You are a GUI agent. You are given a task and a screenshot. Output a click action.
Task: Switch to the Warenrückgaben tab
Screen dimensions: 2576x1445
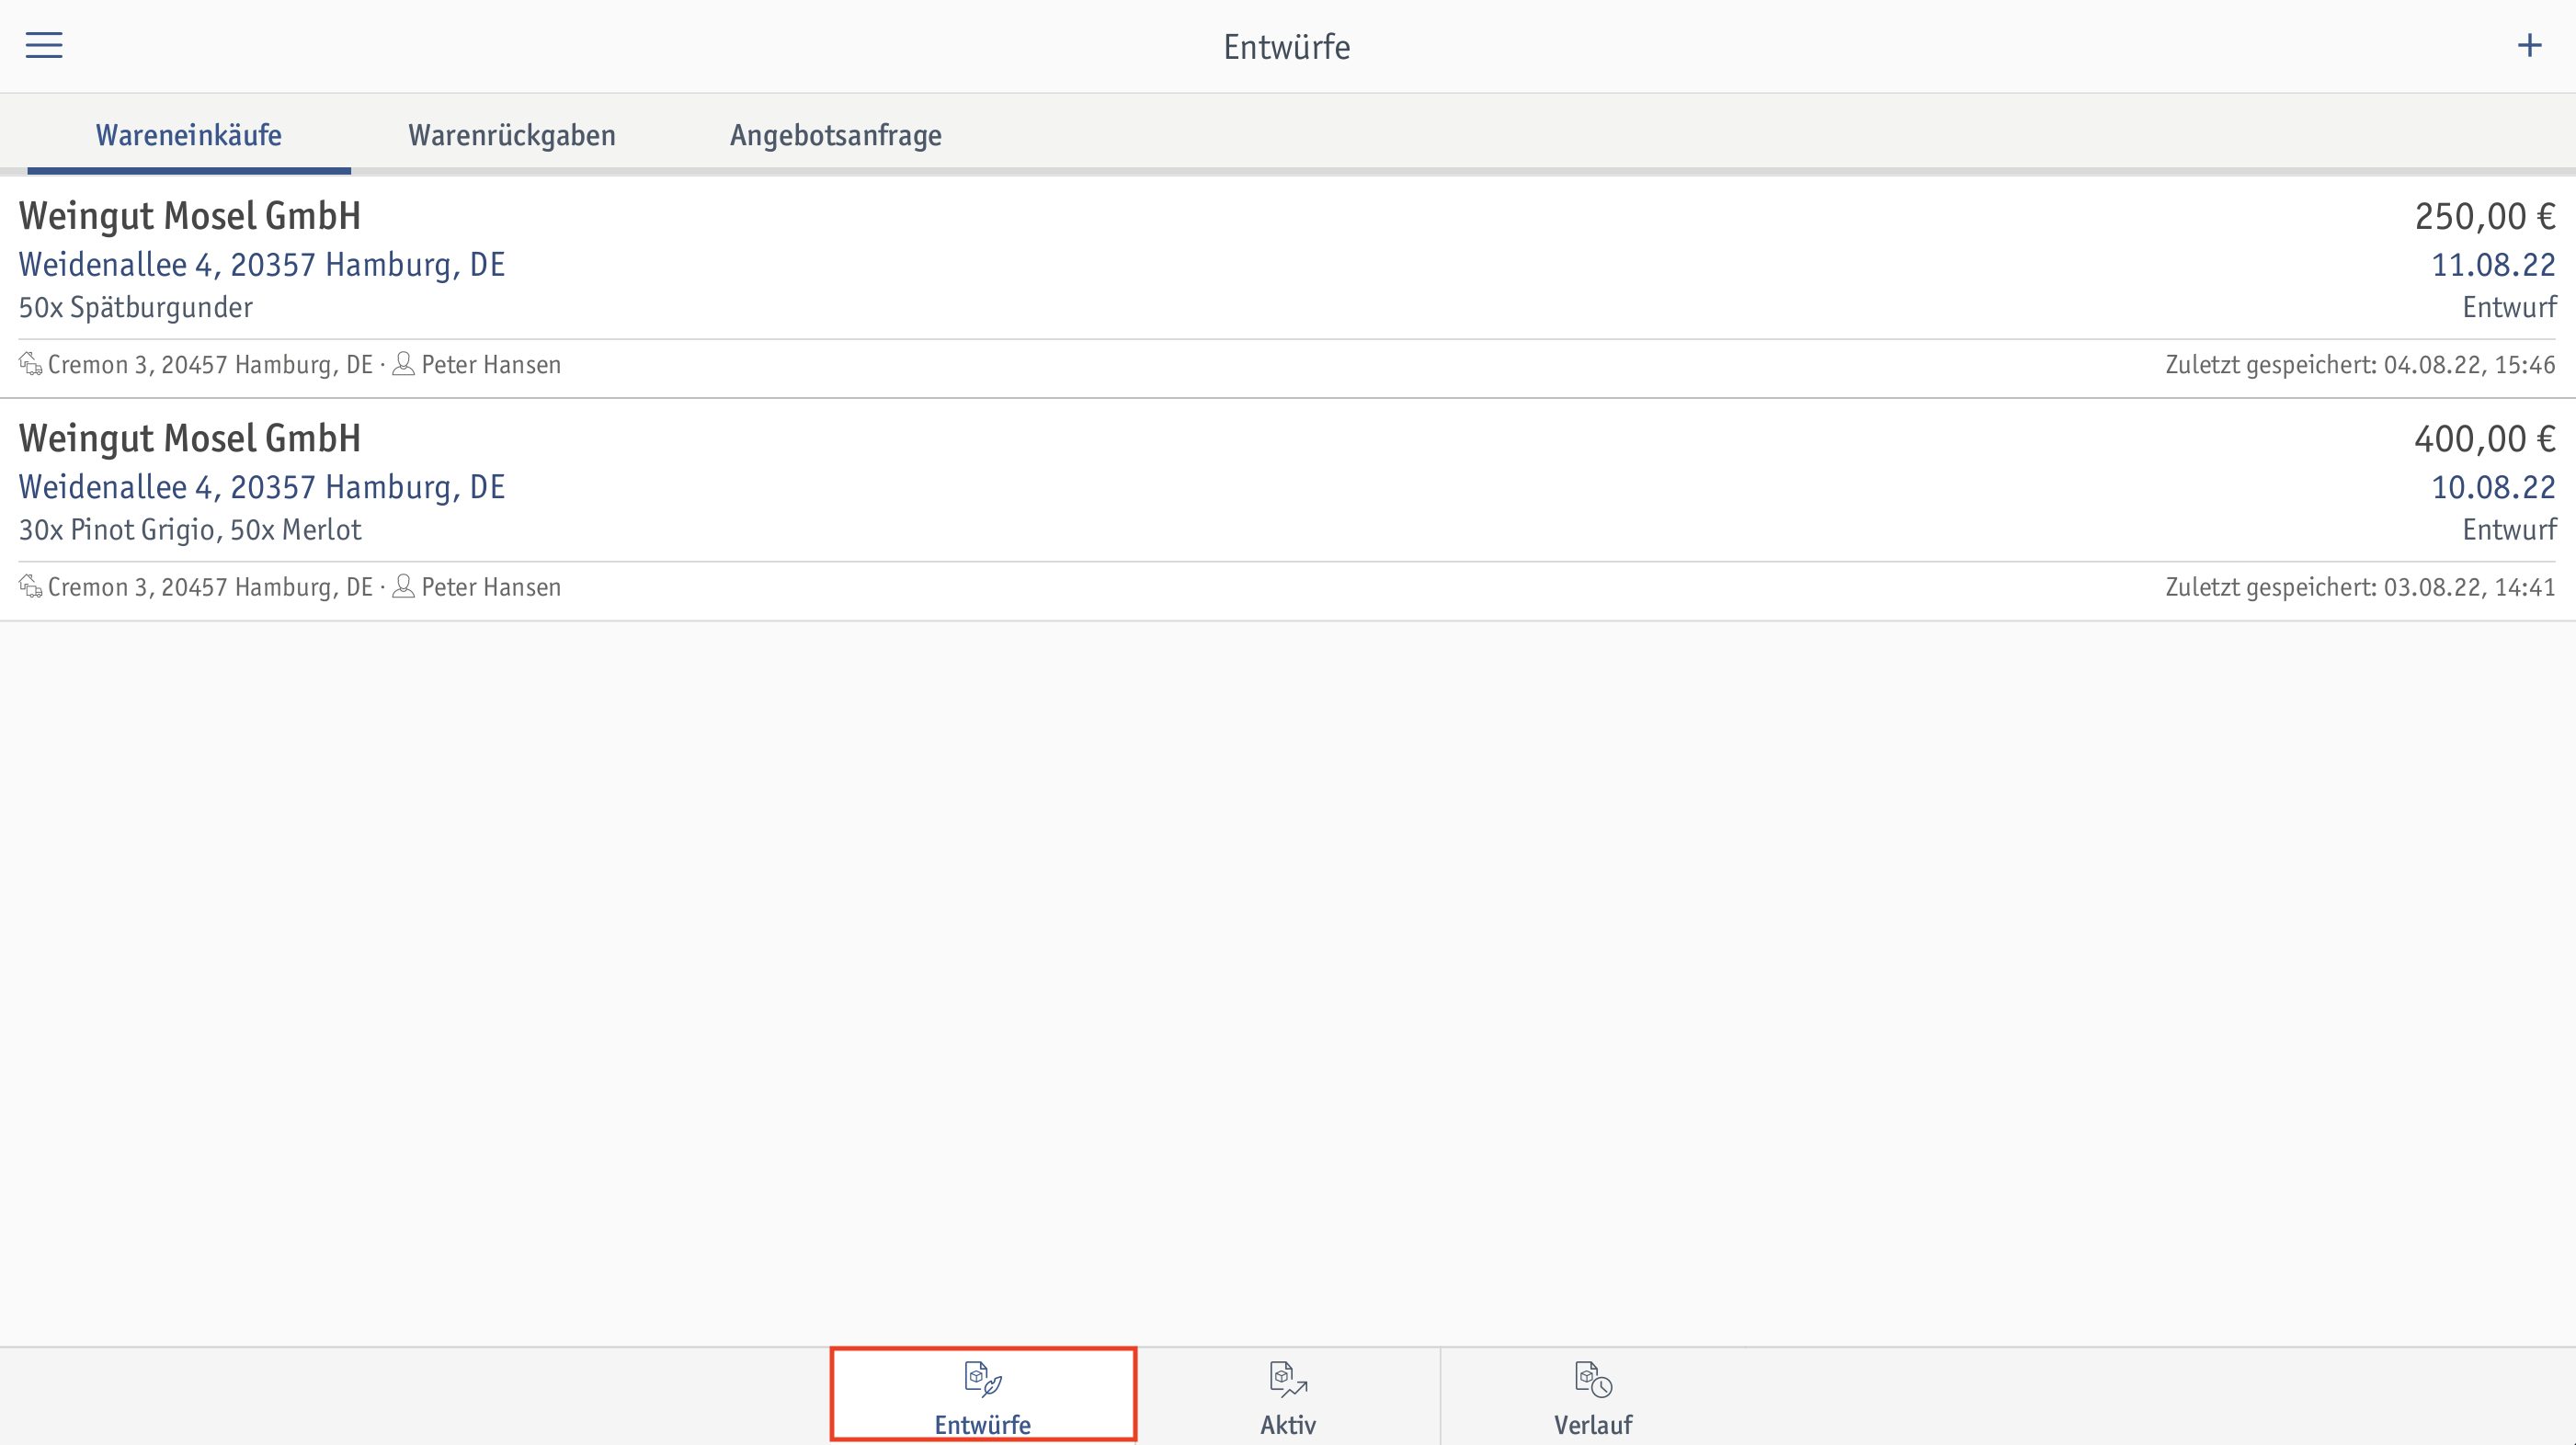tap(512, 135)
